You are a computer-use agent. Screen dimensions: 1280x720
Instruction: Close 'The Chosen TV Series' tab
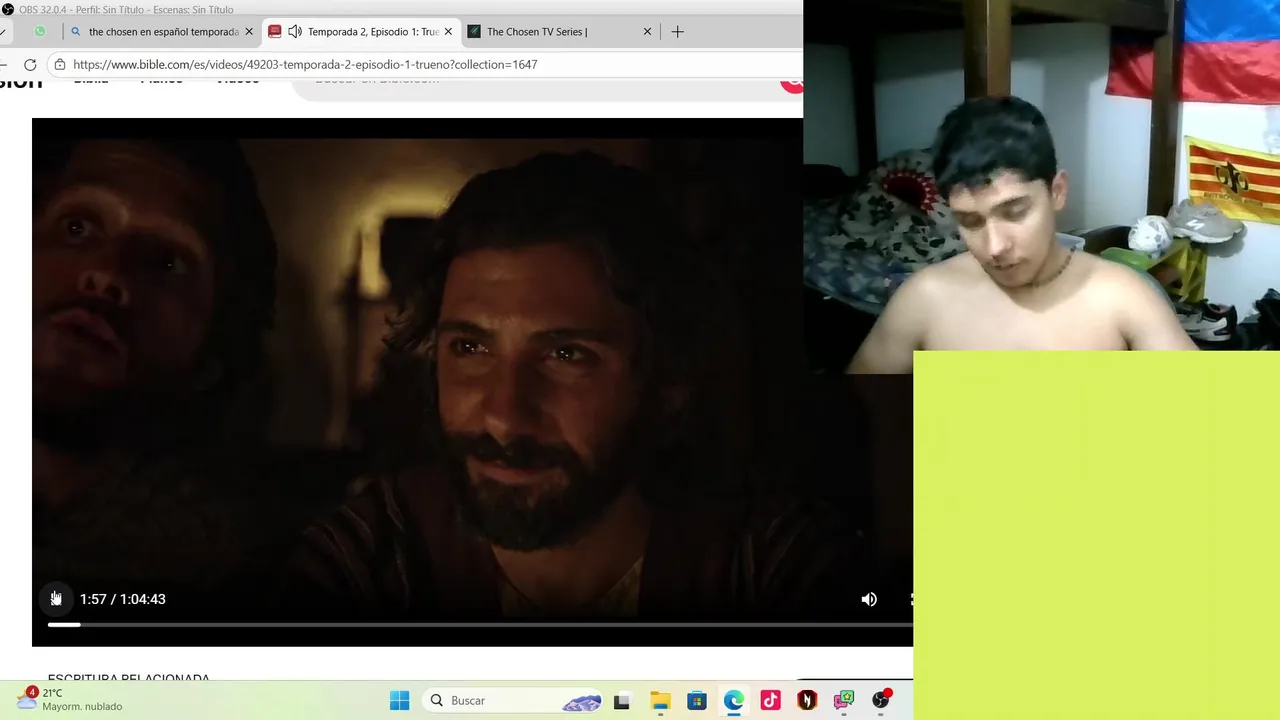[647, 32]
